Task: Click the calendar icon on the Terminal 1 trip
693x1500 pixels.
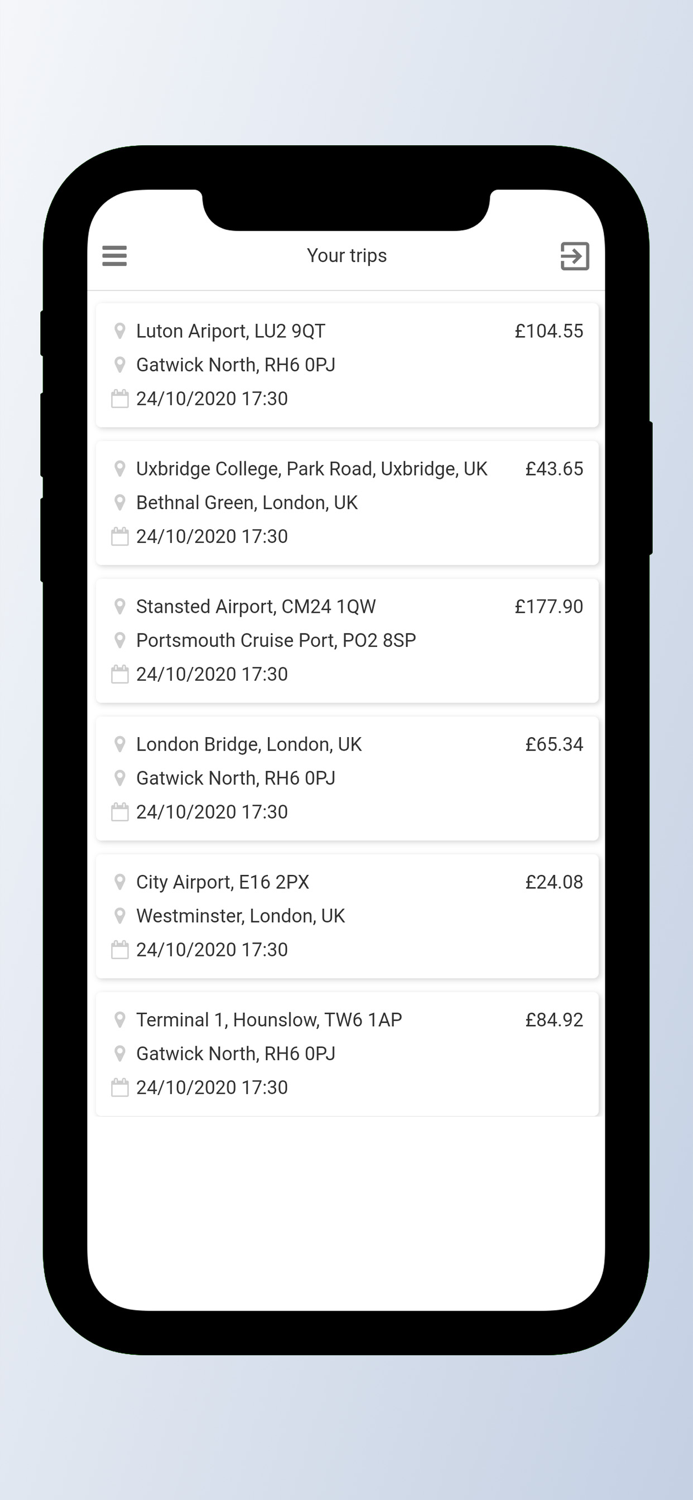Action: [120, 1087]
